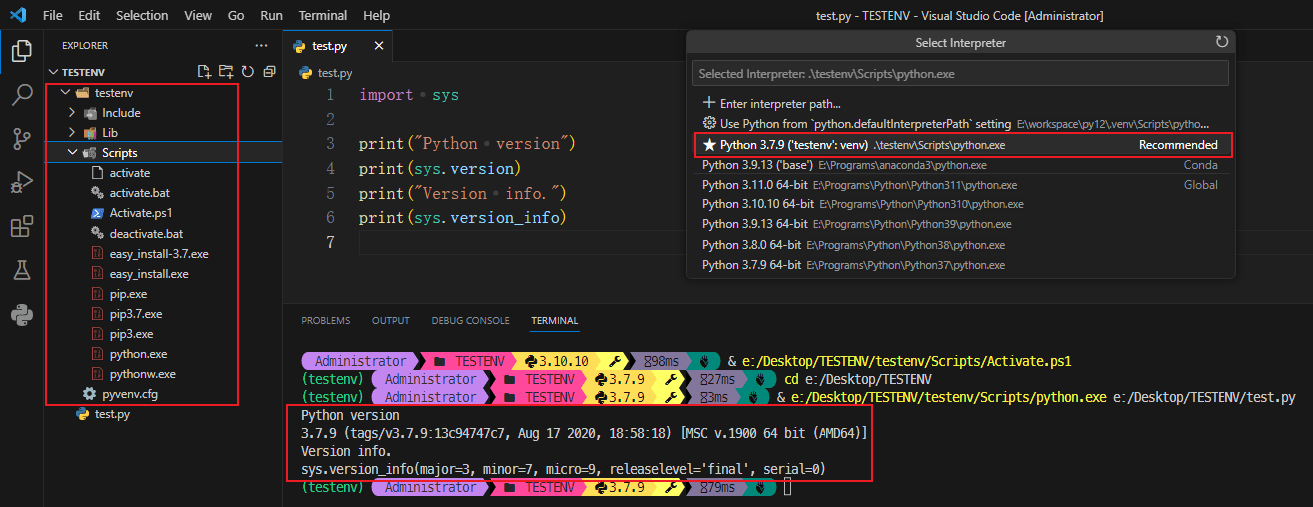Viewport: 1313px width, 507px height.
Task: Refresh the interpreter list
Action: coord(1221,42)
